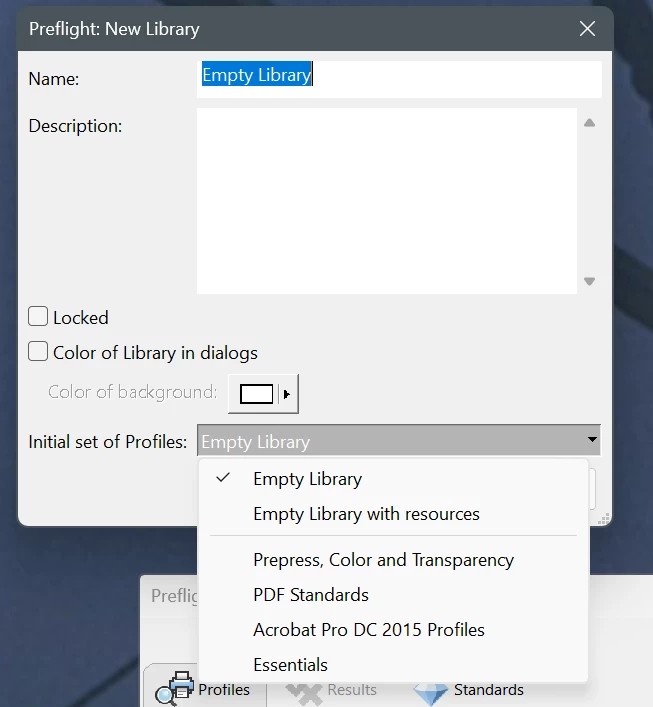The width and height of the screenshot is (653, 707).
Task: Open the background color swatch picker
Action: [x=256, y=394]
